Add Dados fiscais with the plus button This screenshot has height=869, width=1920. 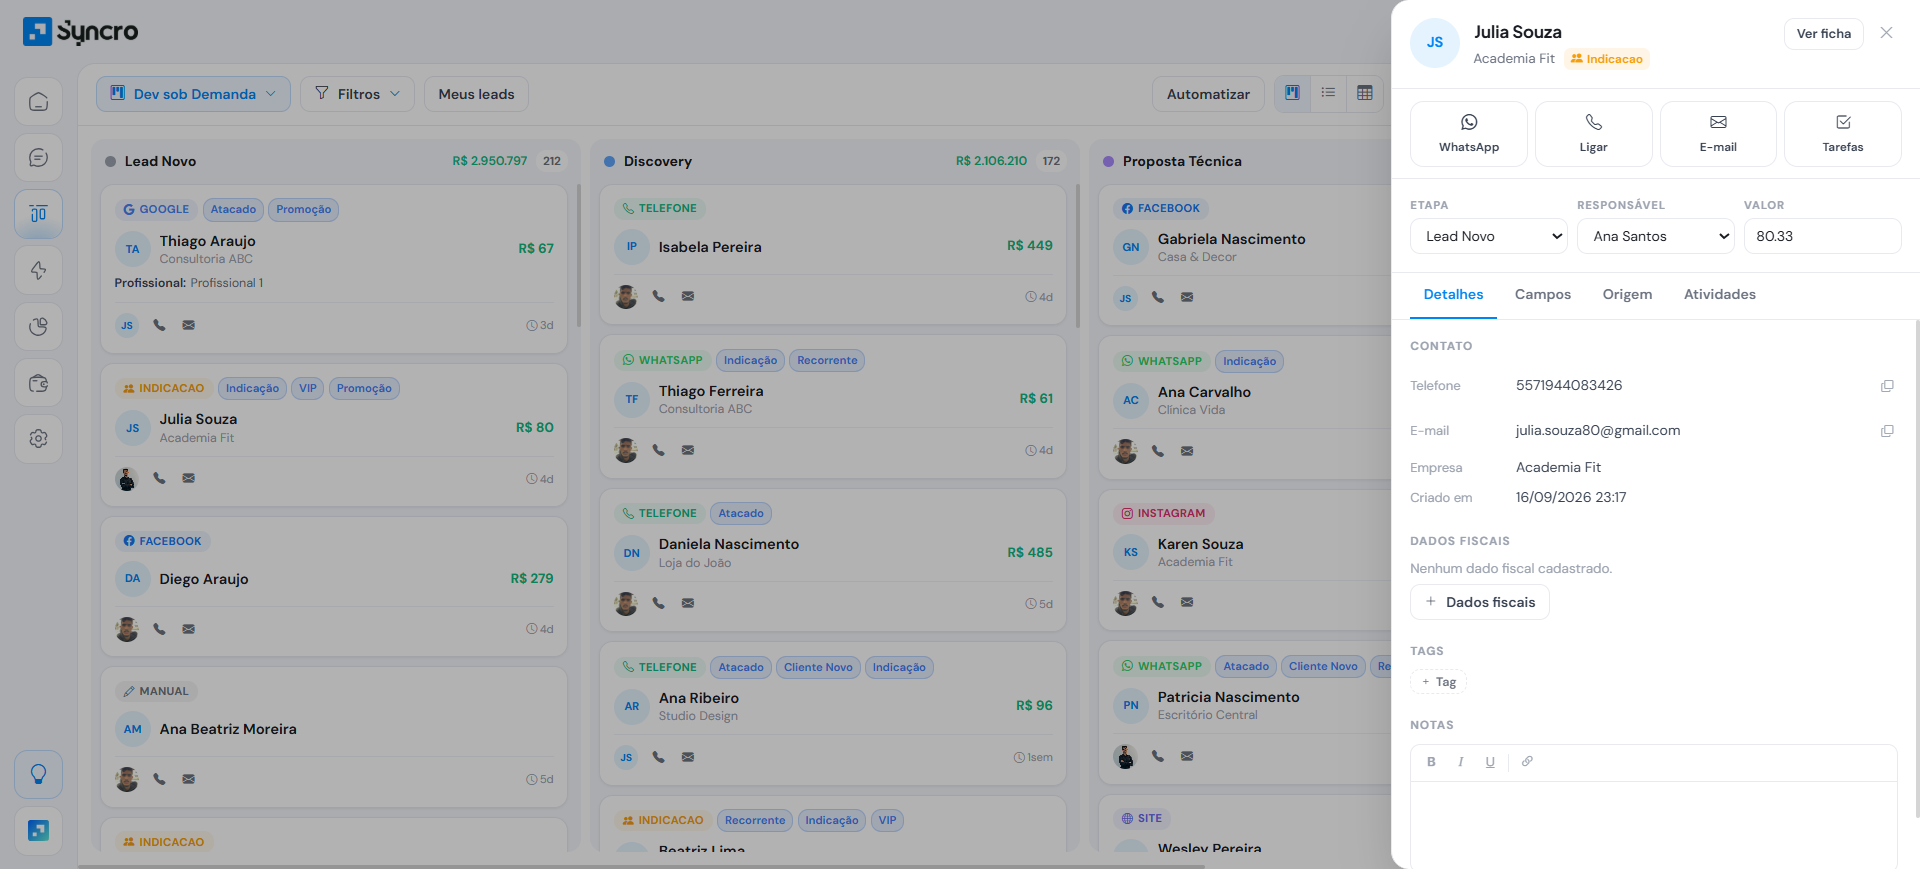[x=1479, y=602]
